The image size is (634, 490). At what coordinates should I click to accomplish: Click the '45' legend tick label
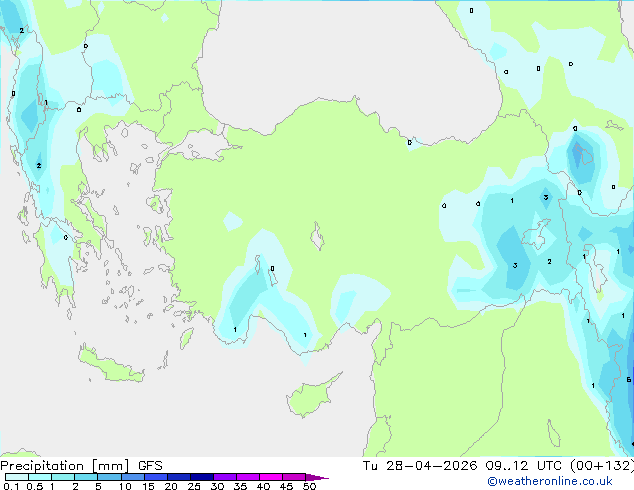286,486
